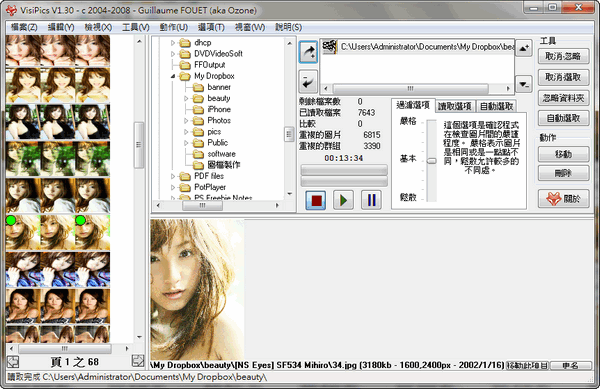600x389 pixels.
Task: Go to previous page of results
Action: [x=13, y=361]
